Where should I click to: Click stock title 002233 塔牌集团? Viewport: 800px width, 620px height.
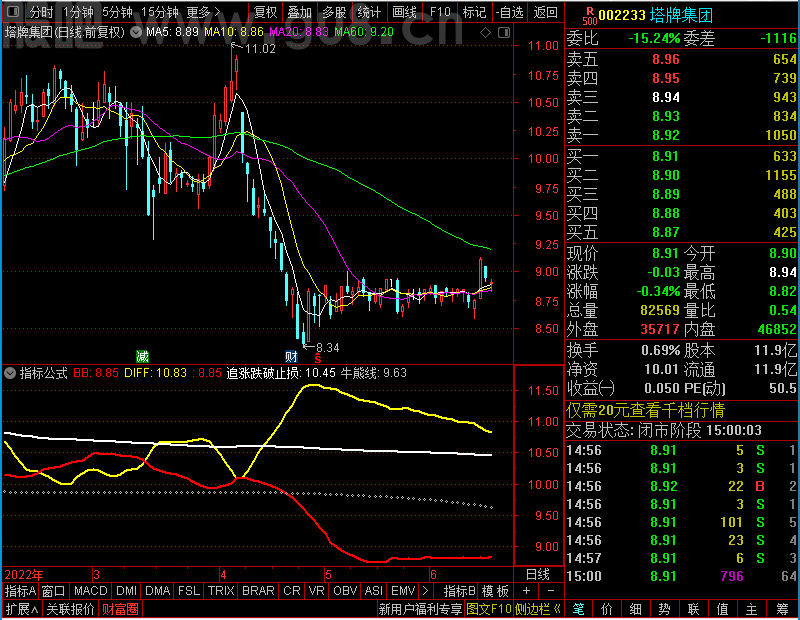pyautogui.click(x=656, y=15)
